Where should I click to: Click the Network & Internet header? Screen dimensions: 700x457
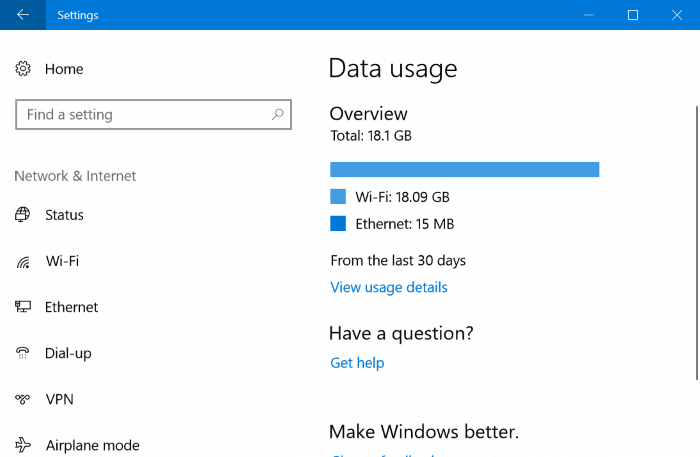coord(75,176)
